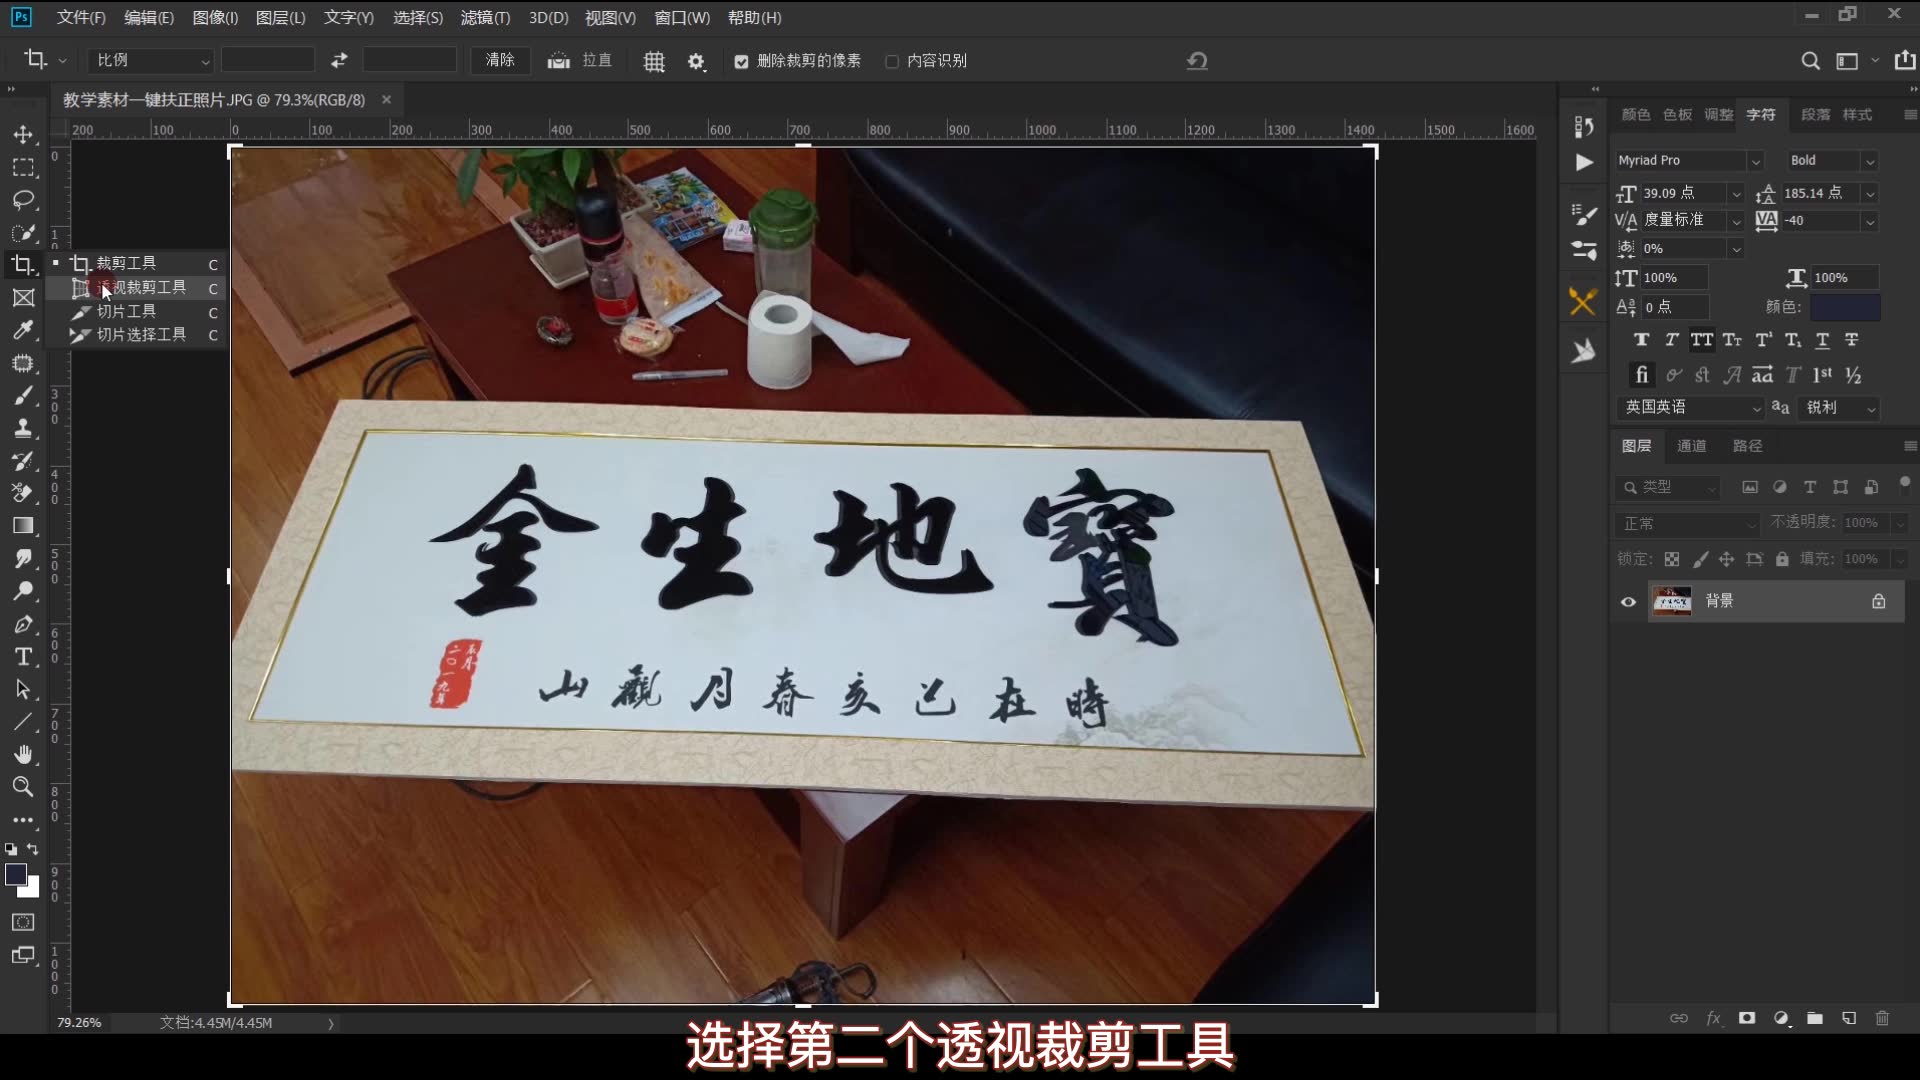This screenshot has width=1920, height=1080.
Task: Hide the 背景 layer with eye icon
Action: coord(1628,602)
